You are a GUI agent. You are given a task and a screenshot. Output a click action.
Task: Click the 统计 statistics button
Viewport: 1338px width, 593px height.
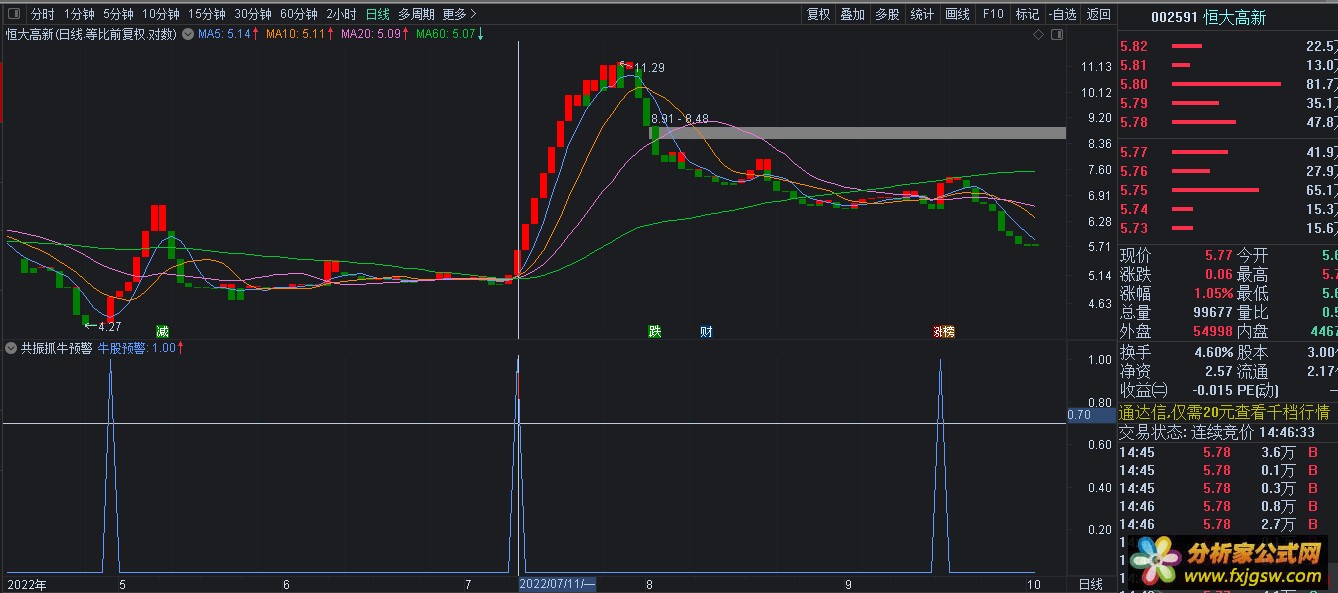pyautogui.click(x=922, y=14)
